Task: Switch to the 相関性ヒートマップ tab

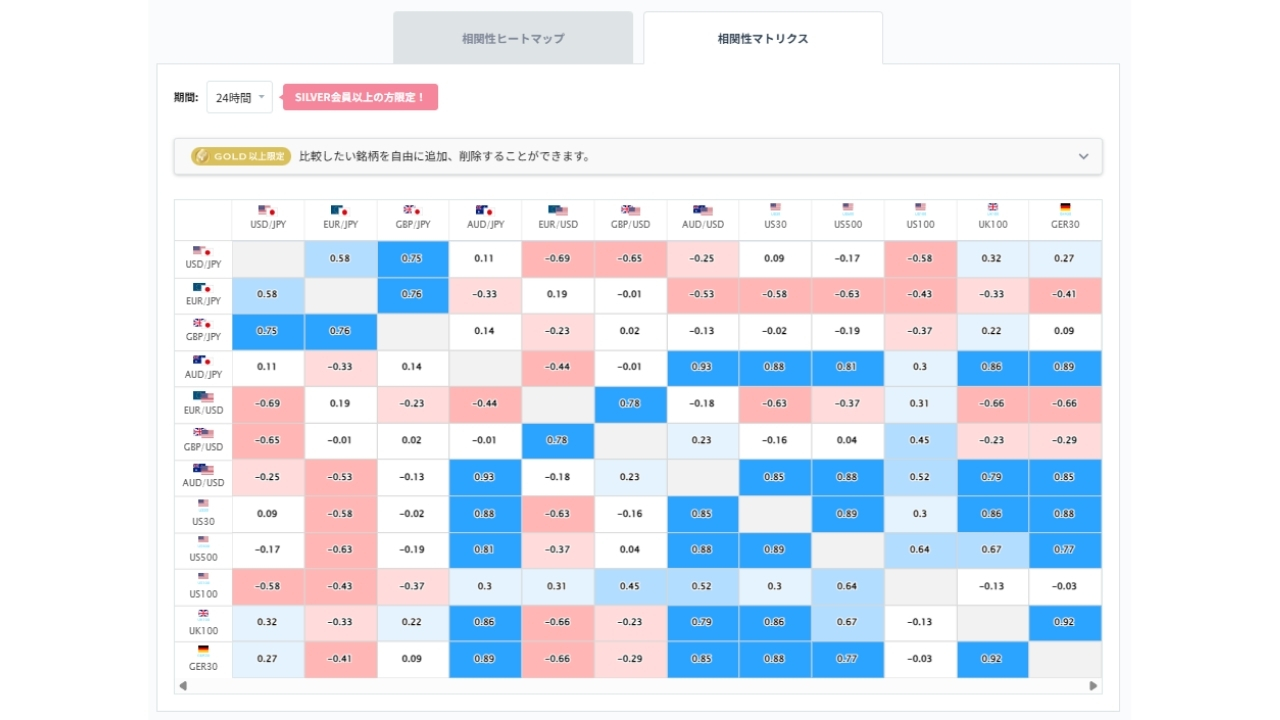Action: [513, 38]
